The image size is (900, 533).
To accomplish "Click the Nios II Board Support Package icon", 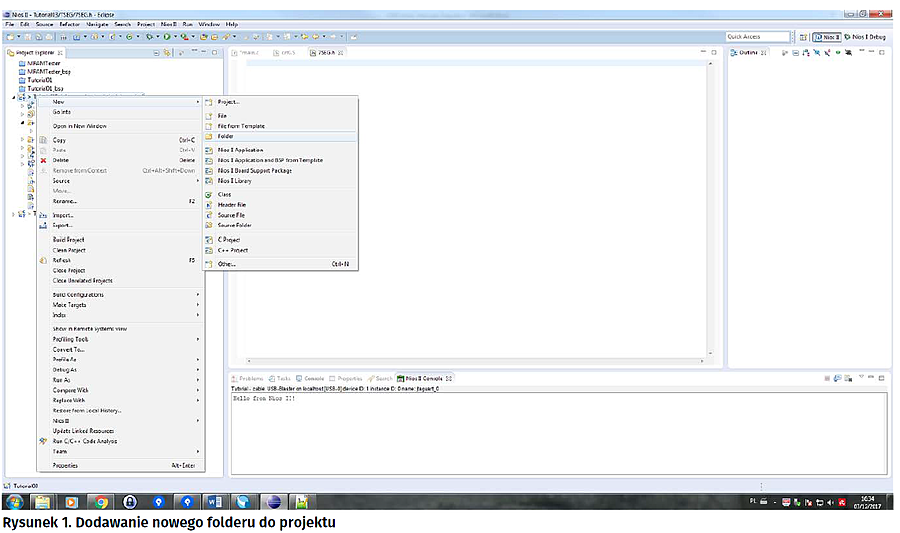I will (x=210, y=171).
